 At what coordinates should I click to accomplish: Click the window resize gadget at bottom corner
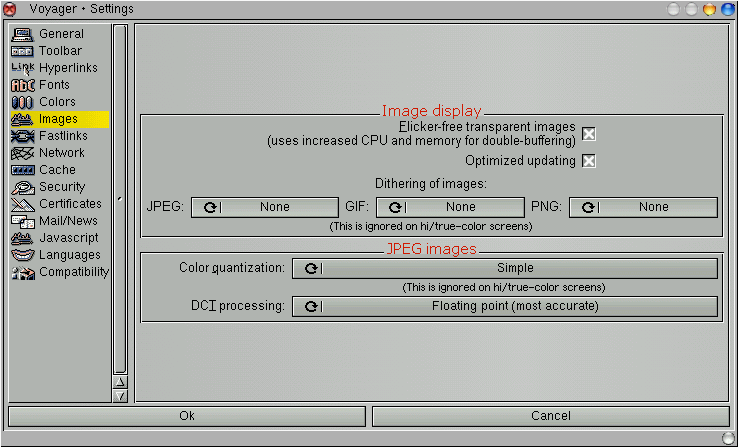[728, 438]
